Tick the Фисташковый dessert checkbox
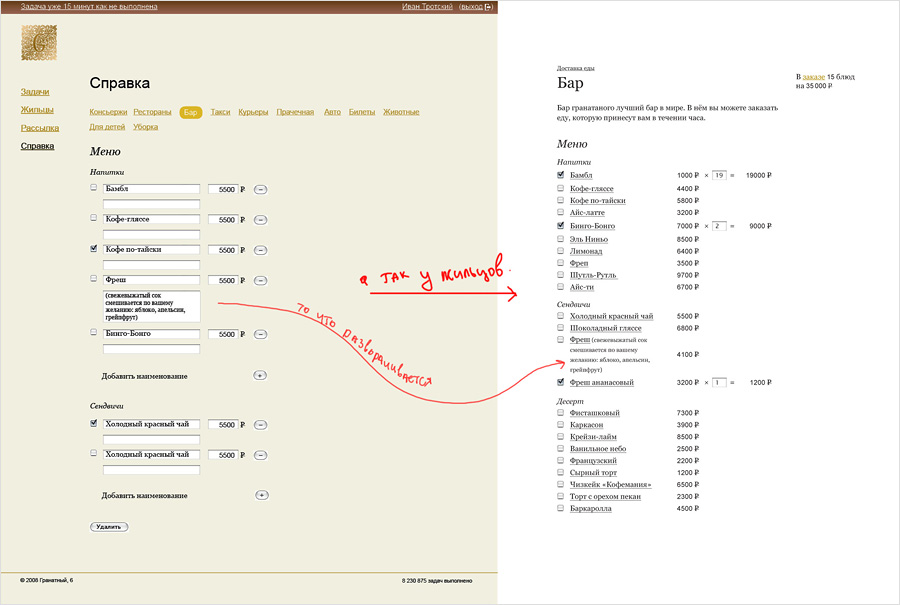The image size is (900, 605). 561,412
